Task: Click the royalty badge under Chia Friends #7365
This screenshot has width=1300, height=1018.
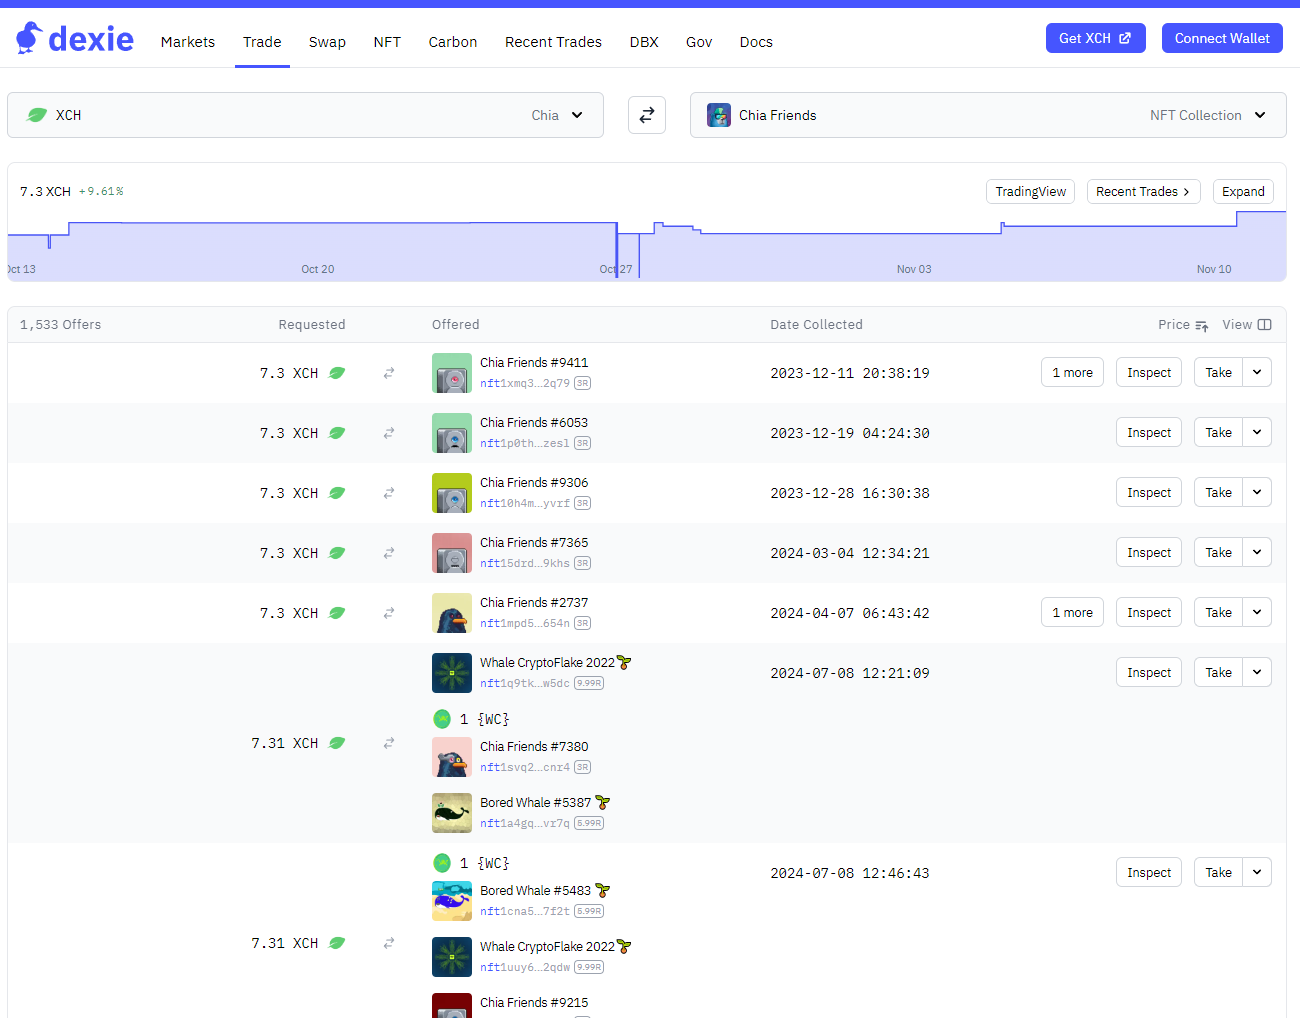Action: pyautogui.click(x=583, y=563)
